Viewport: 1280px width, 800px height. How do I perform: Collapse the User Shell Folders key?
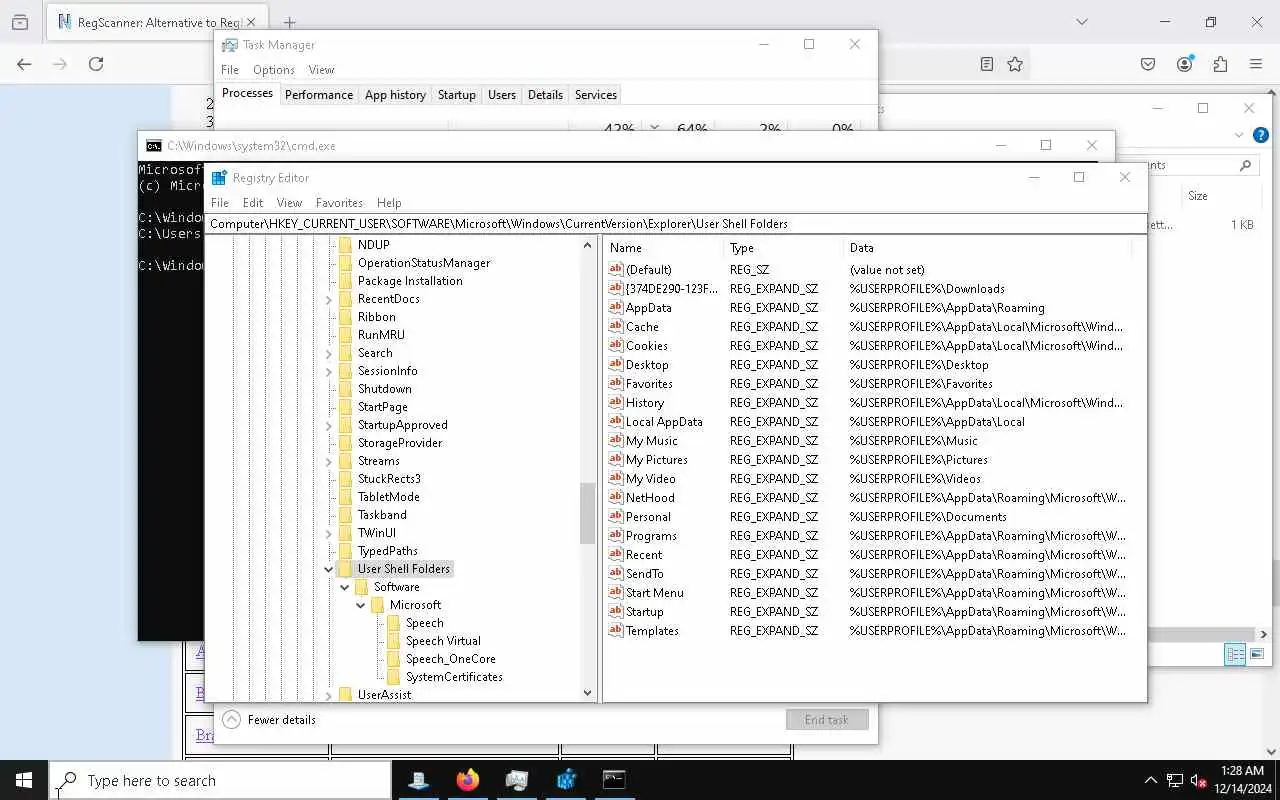[329, 569]
